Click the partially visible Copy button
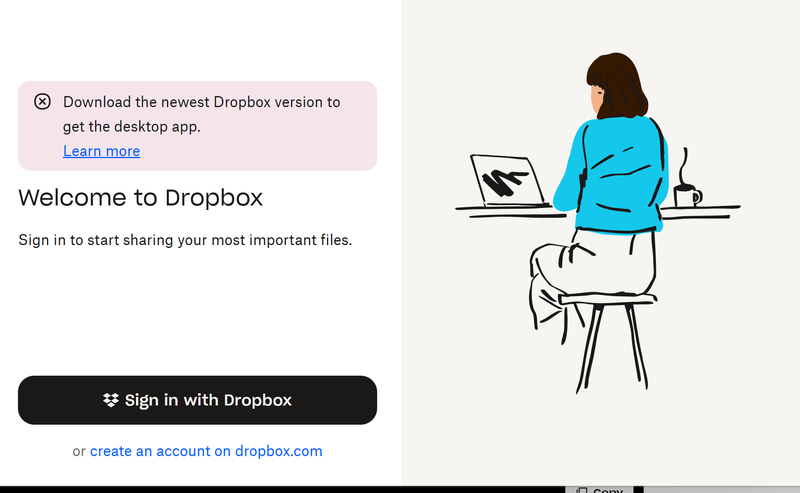This screenshot has height=493, width=800. 599,489
